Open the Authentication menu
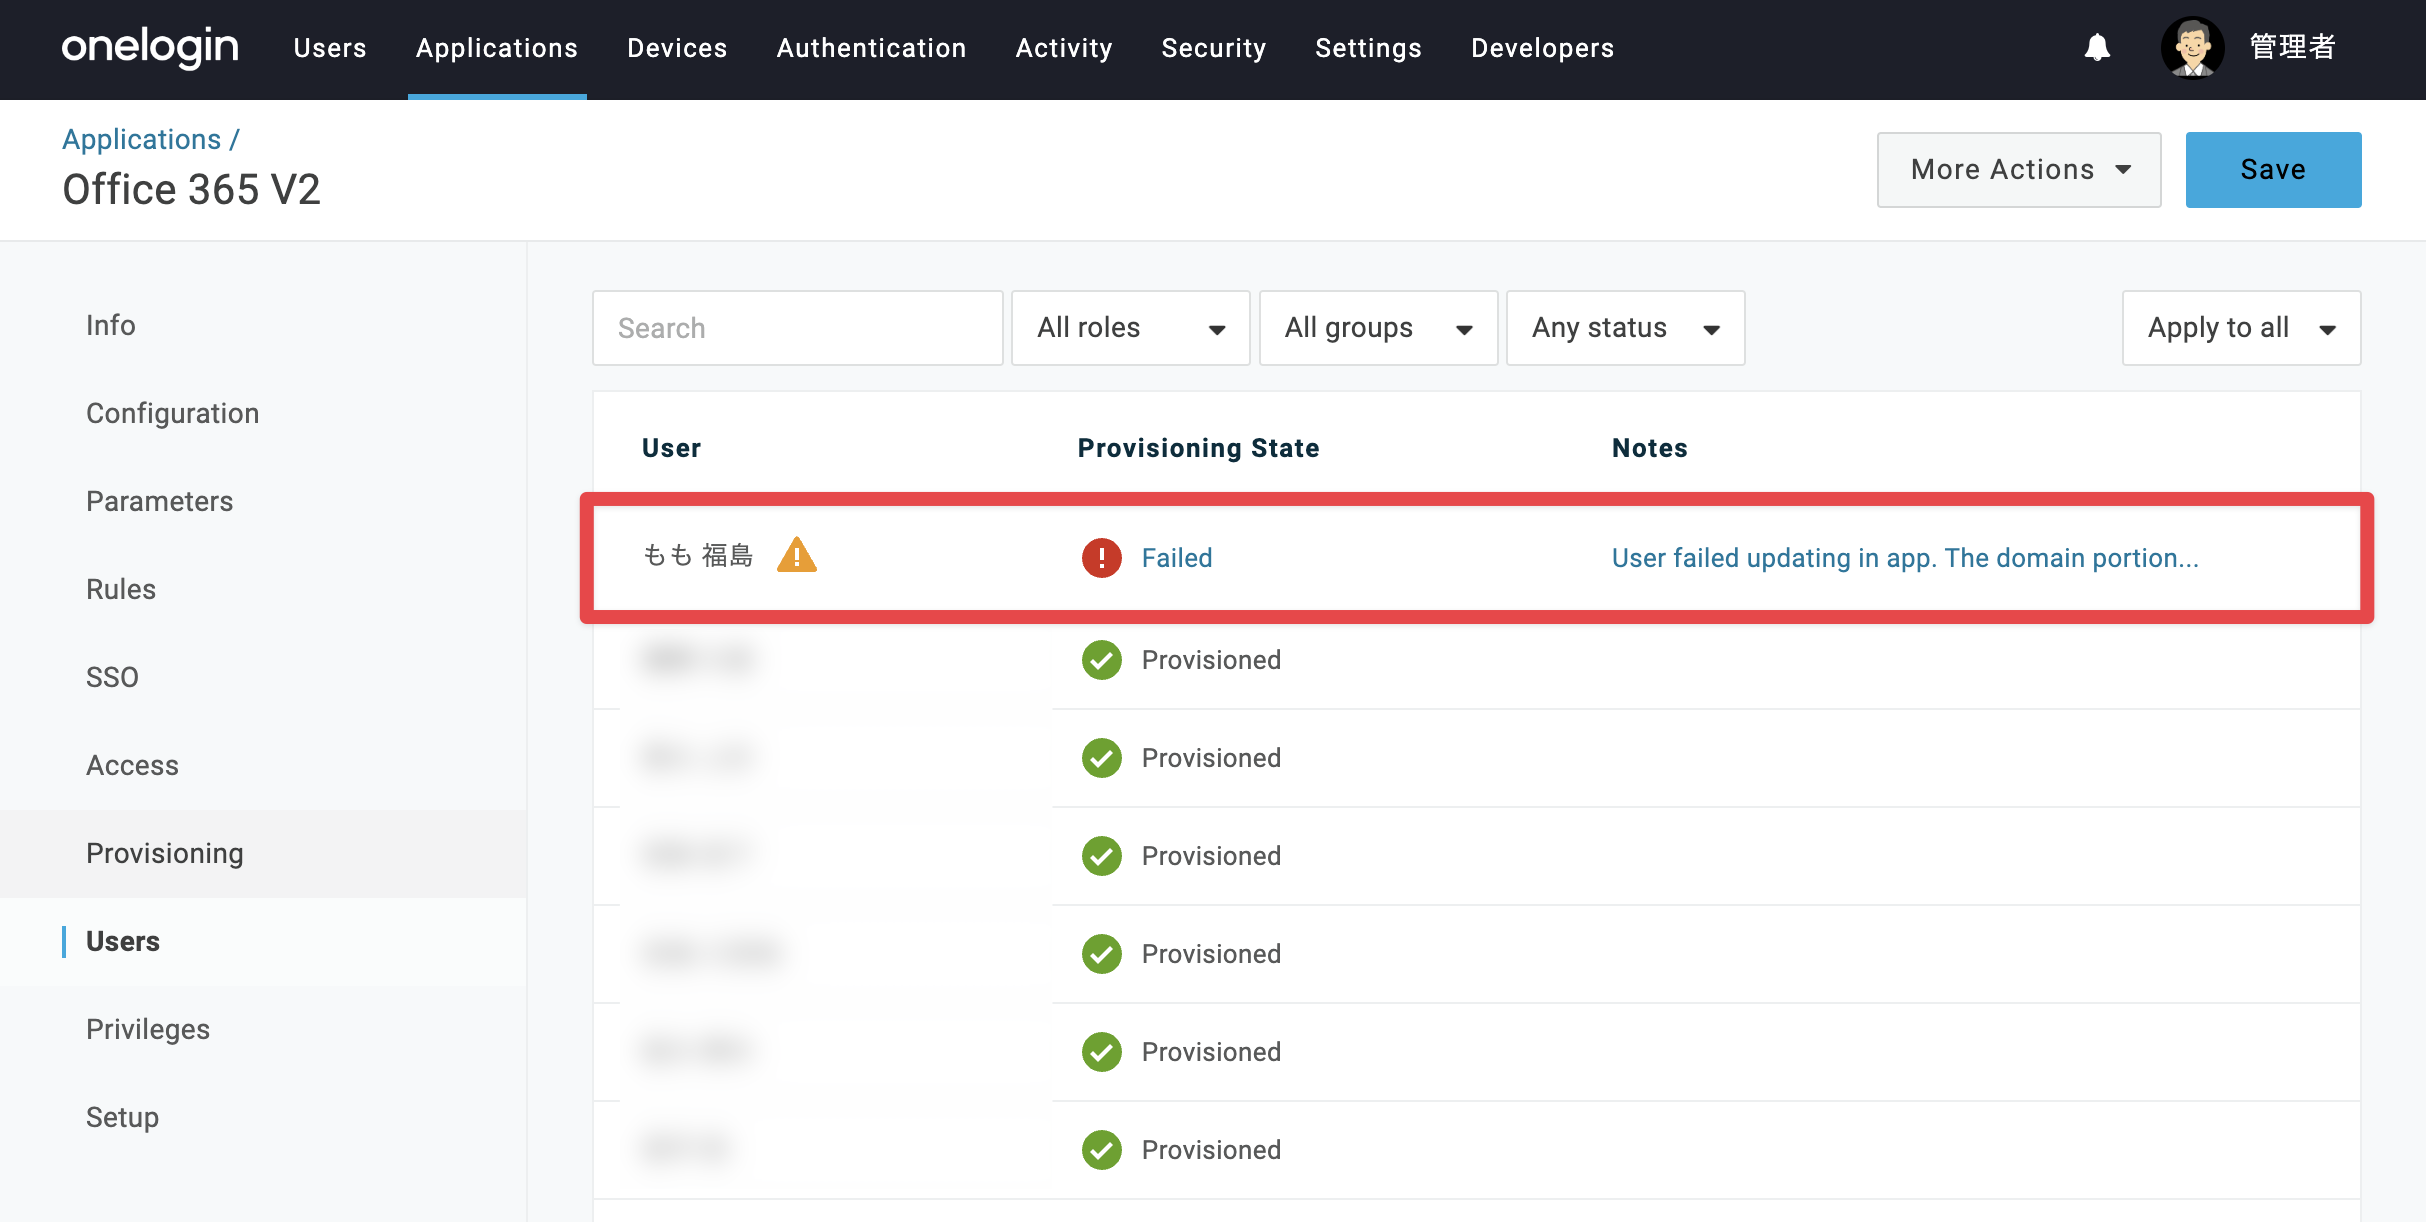Screen dimensions: 2426x1222 pyautogui.click(x=871, y=48)
